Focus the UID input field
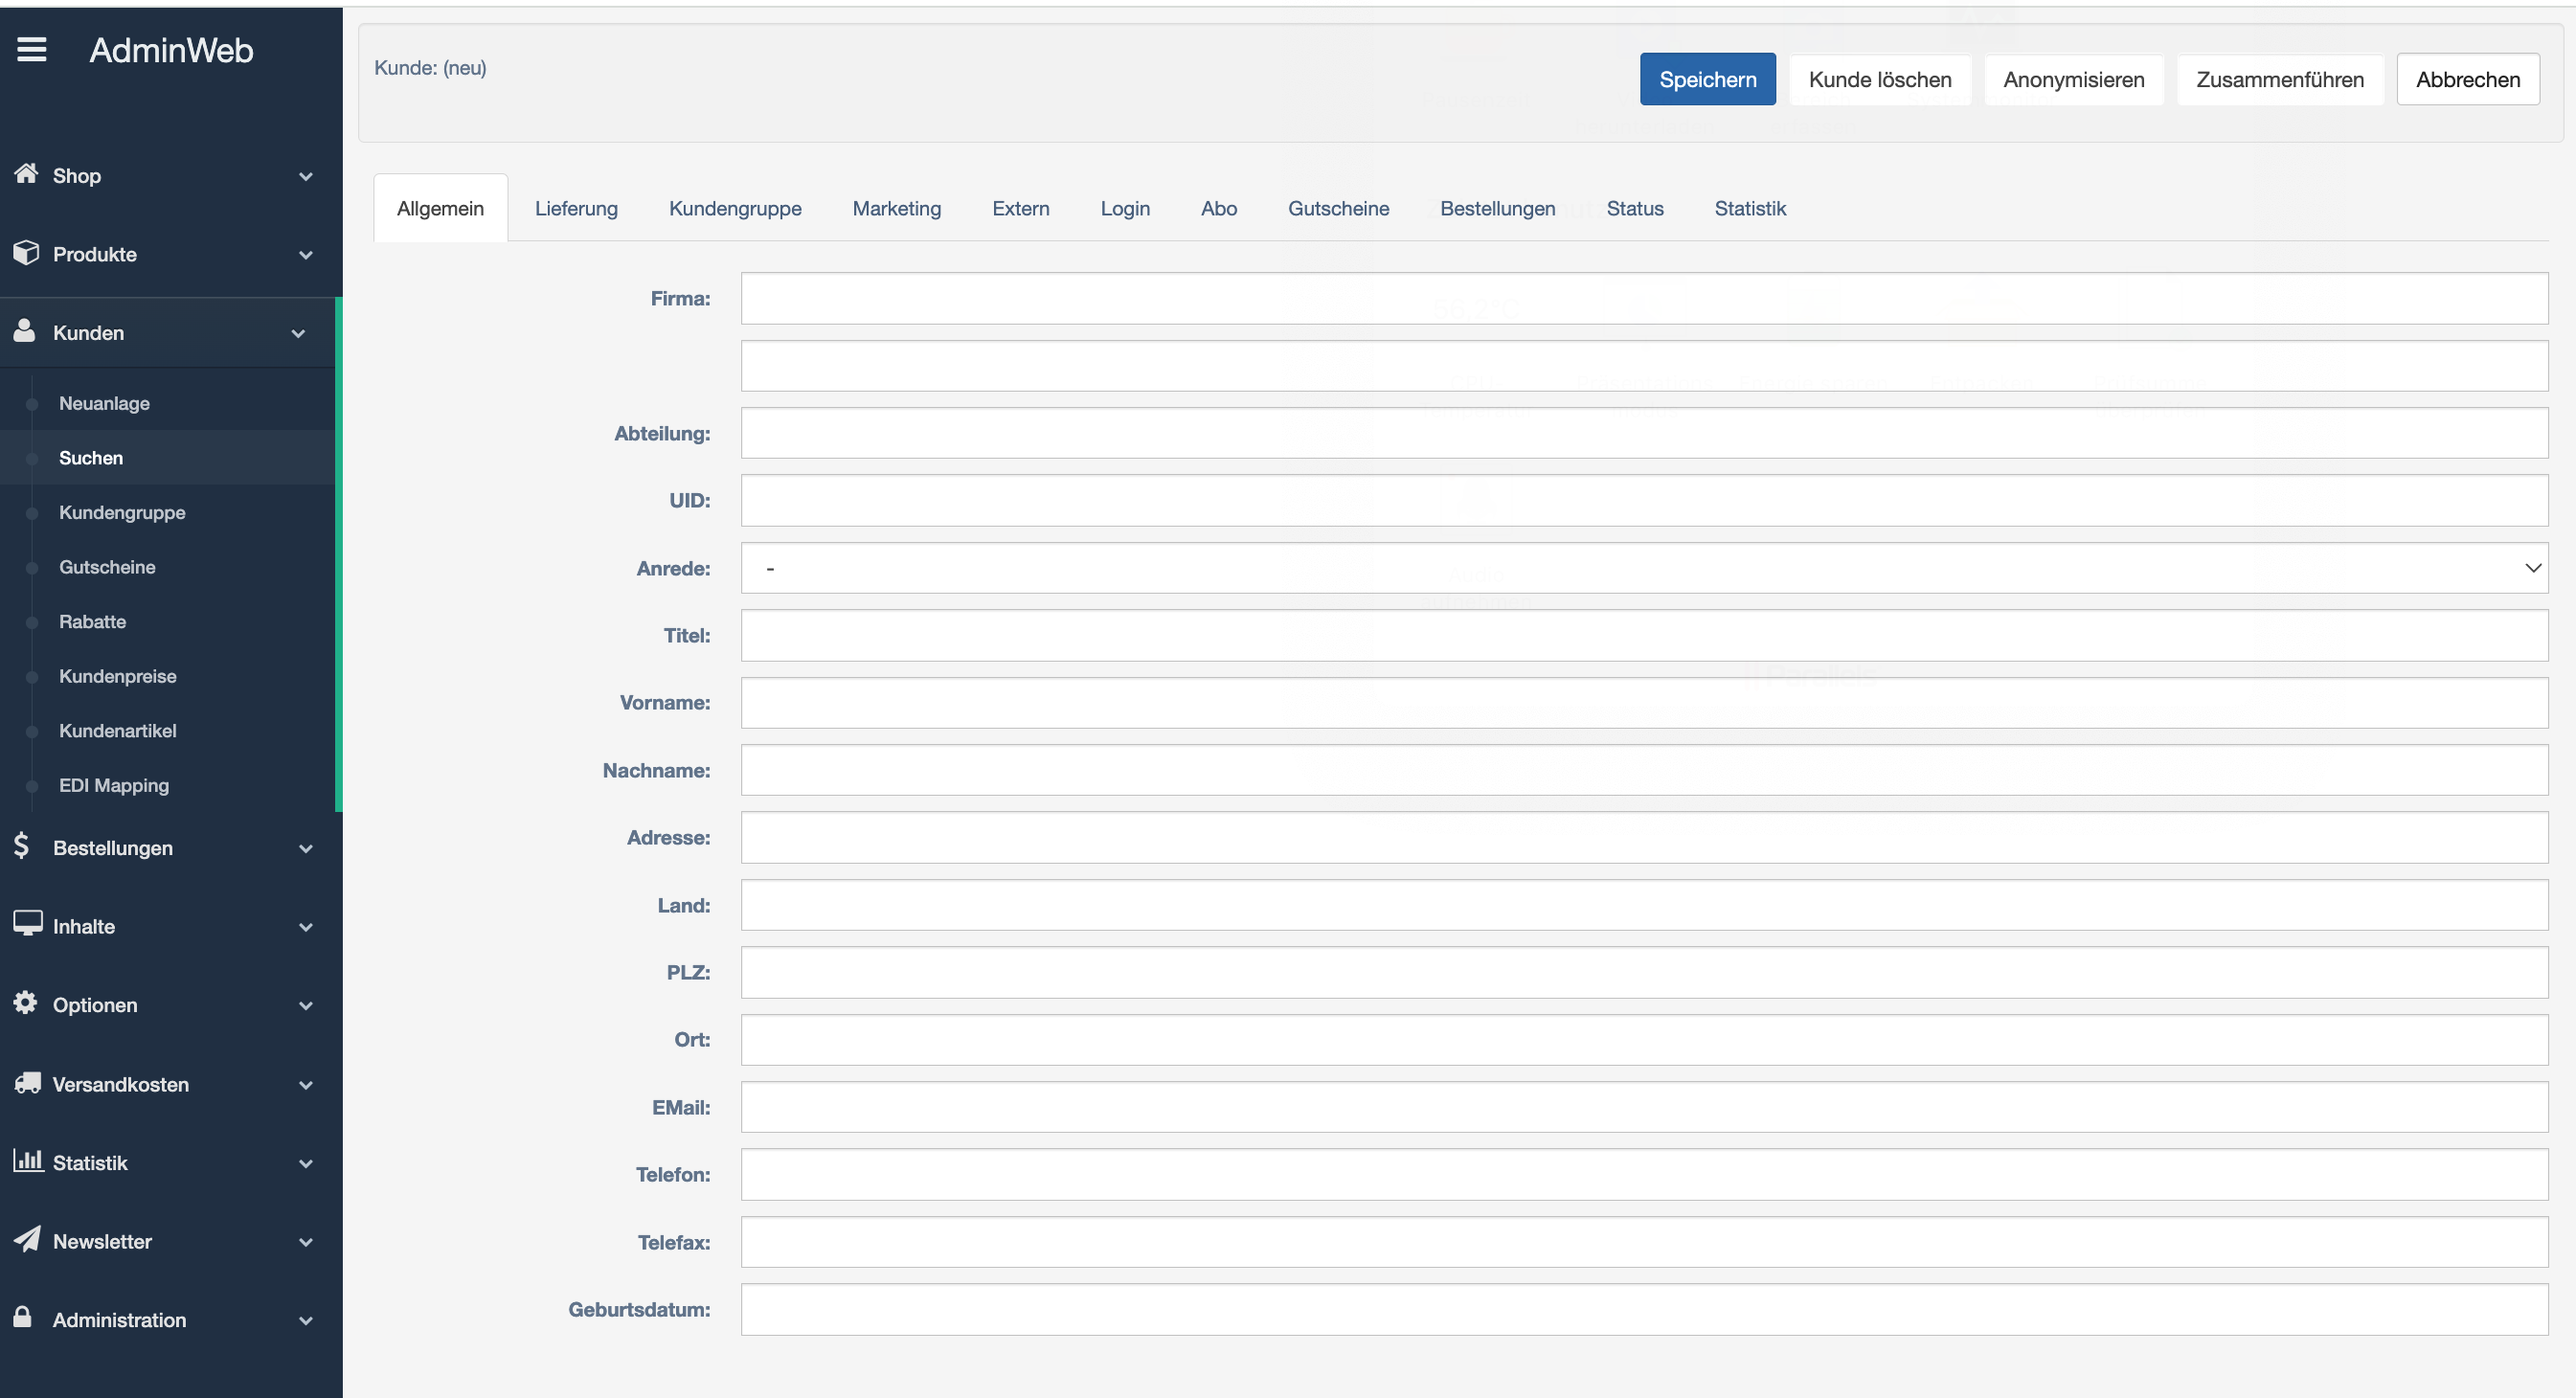 (x=1644, y=500)
